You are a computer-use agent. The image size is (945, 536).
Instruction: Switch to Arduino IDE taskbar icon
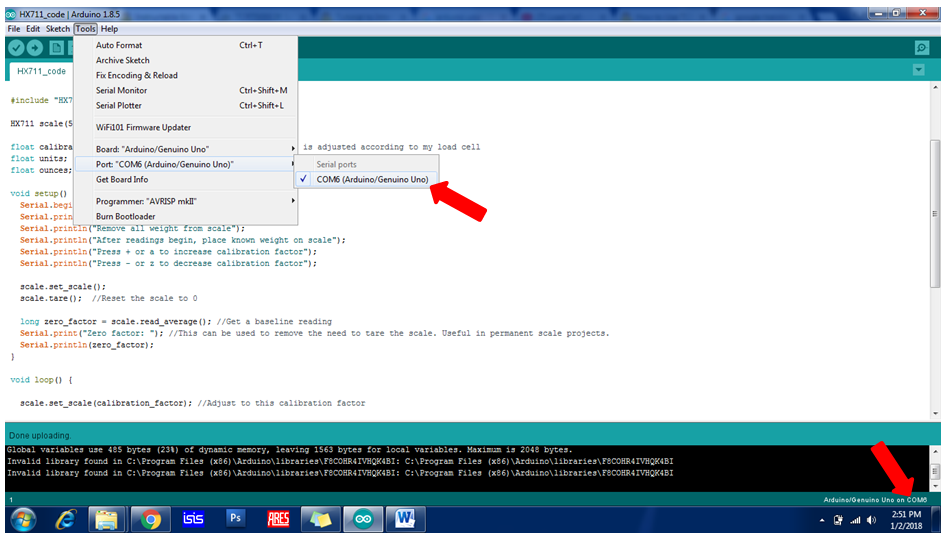[x=363, y=519]
